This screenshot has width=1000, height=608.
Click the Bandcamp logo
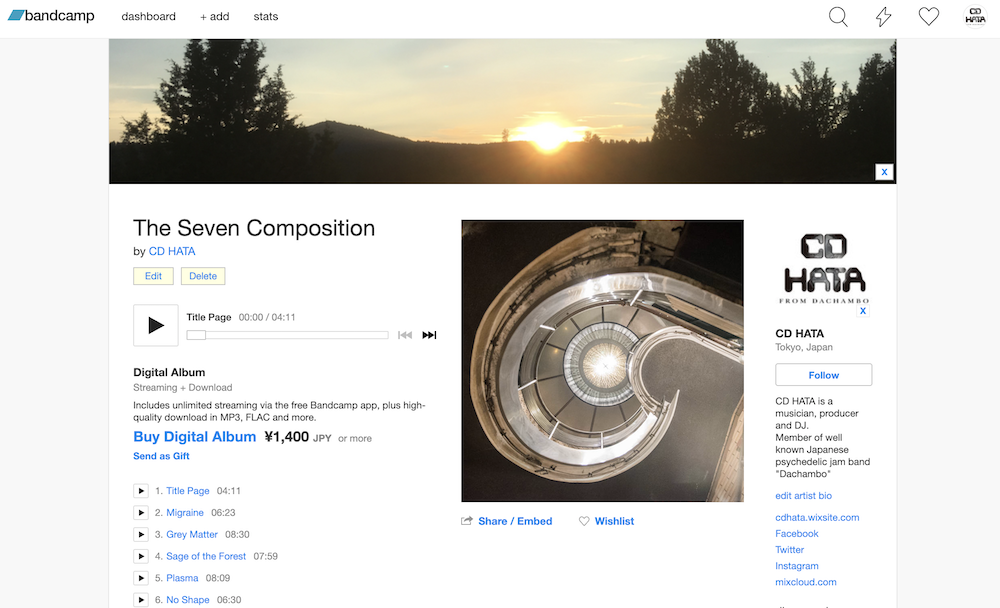pyautogui.click(x=51, y=16)
